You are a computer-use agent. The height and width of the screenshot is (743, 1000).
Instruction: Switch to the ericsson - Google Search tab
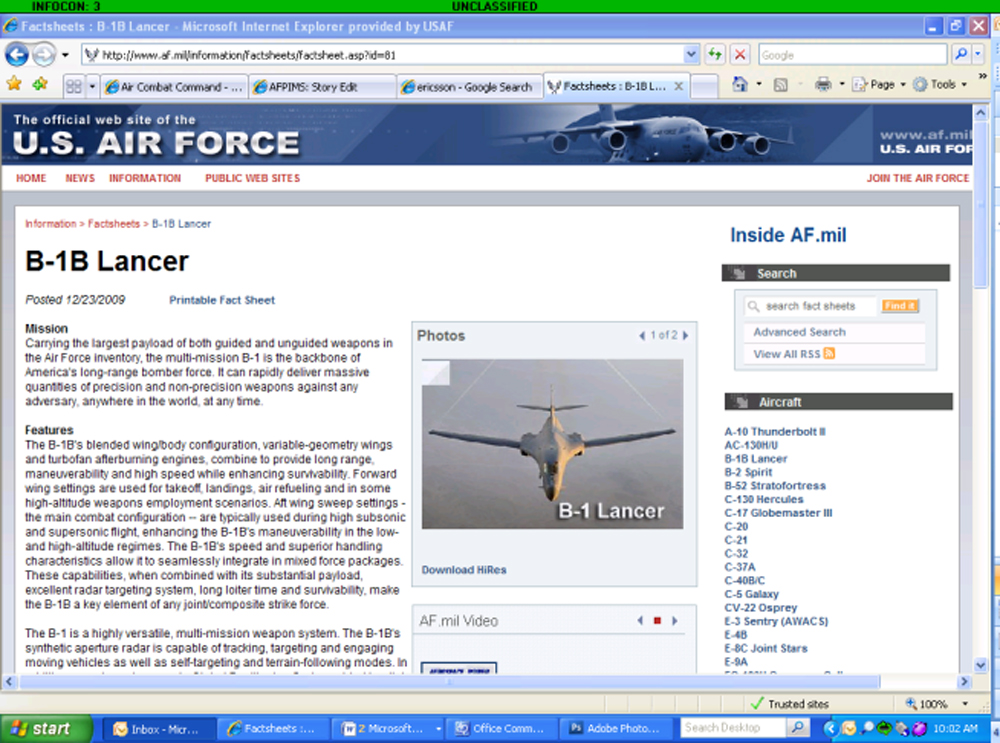point(468,85)
